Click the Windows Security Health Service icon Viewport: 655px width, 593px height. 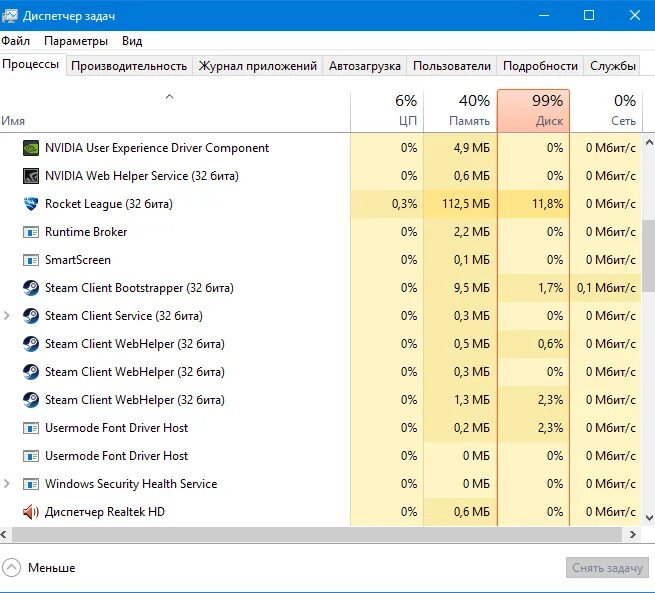(x=31, y=484)
